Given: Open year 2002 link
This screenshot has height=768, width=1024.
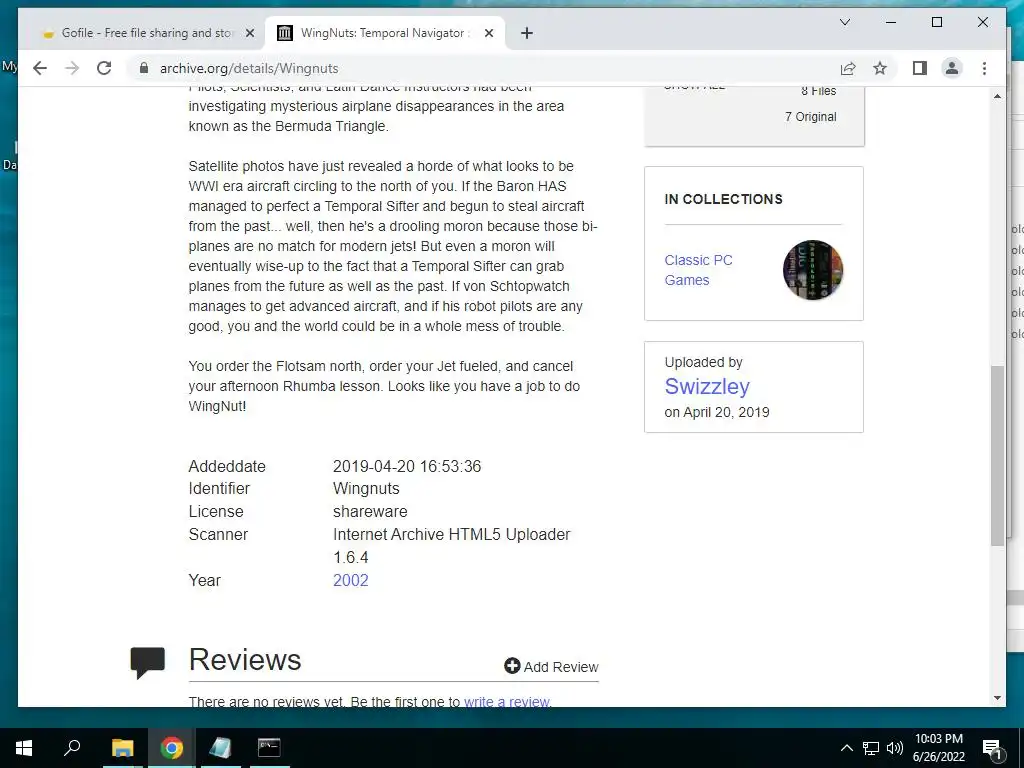Looking at the screenshot, I should [351, 580].
